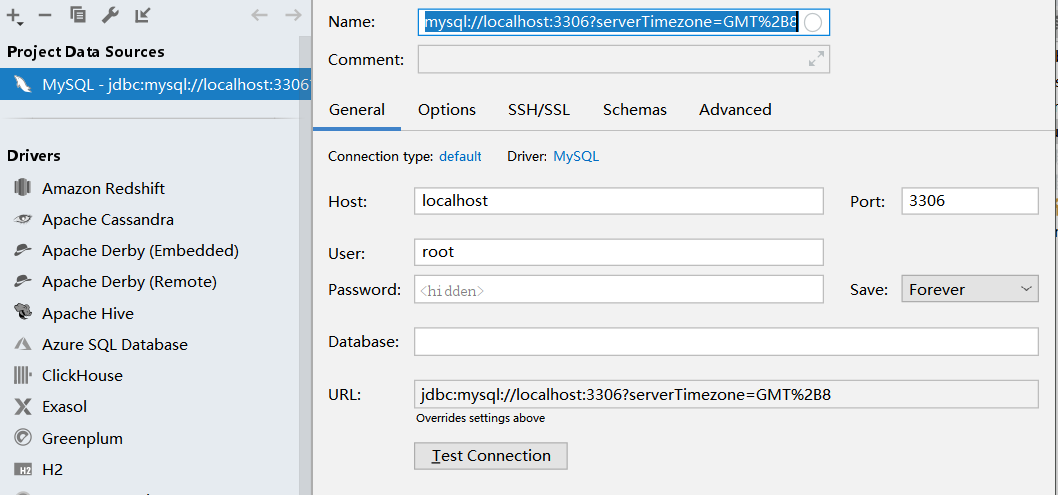
Task: Click the make global arrow icon
Action: click(142, 15)
